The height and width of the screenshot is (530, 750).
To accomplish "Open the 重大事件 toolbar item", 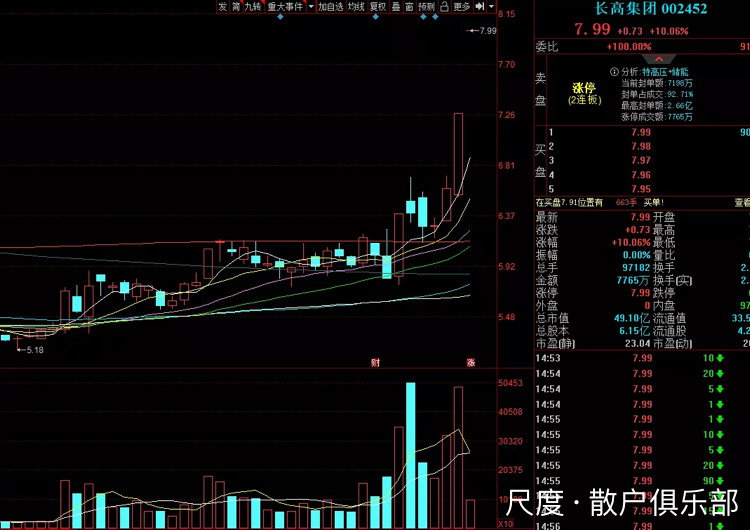I will click(x=285, y=6).
